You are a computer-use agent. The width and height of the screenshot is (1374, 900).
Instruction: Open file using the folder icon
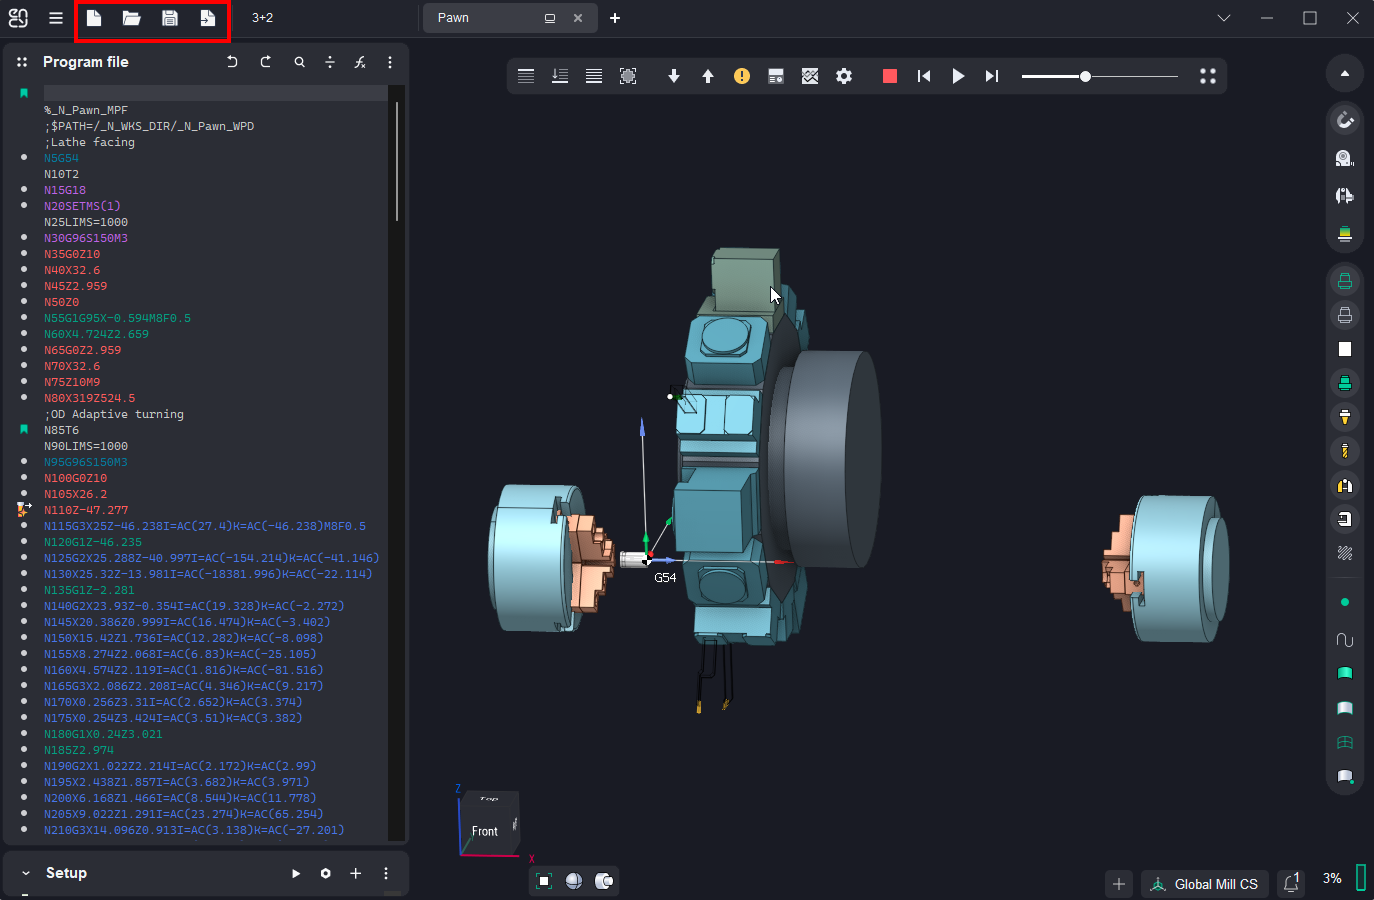click(131, 18)
